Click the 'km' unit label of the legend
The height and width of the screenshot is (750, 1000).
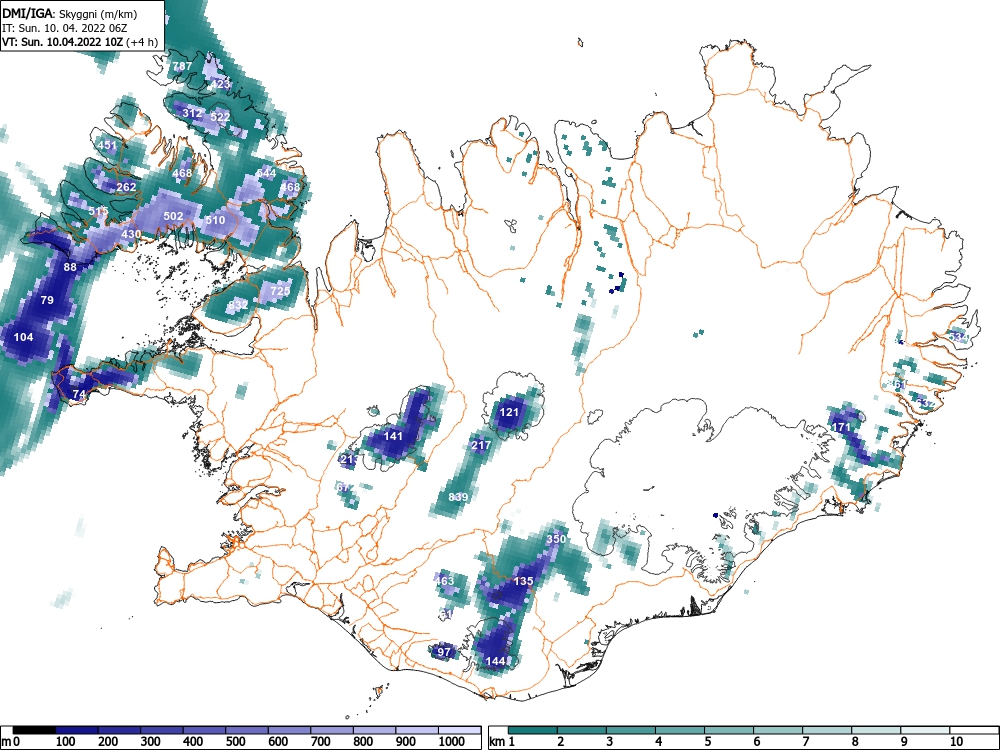point(497,742)
